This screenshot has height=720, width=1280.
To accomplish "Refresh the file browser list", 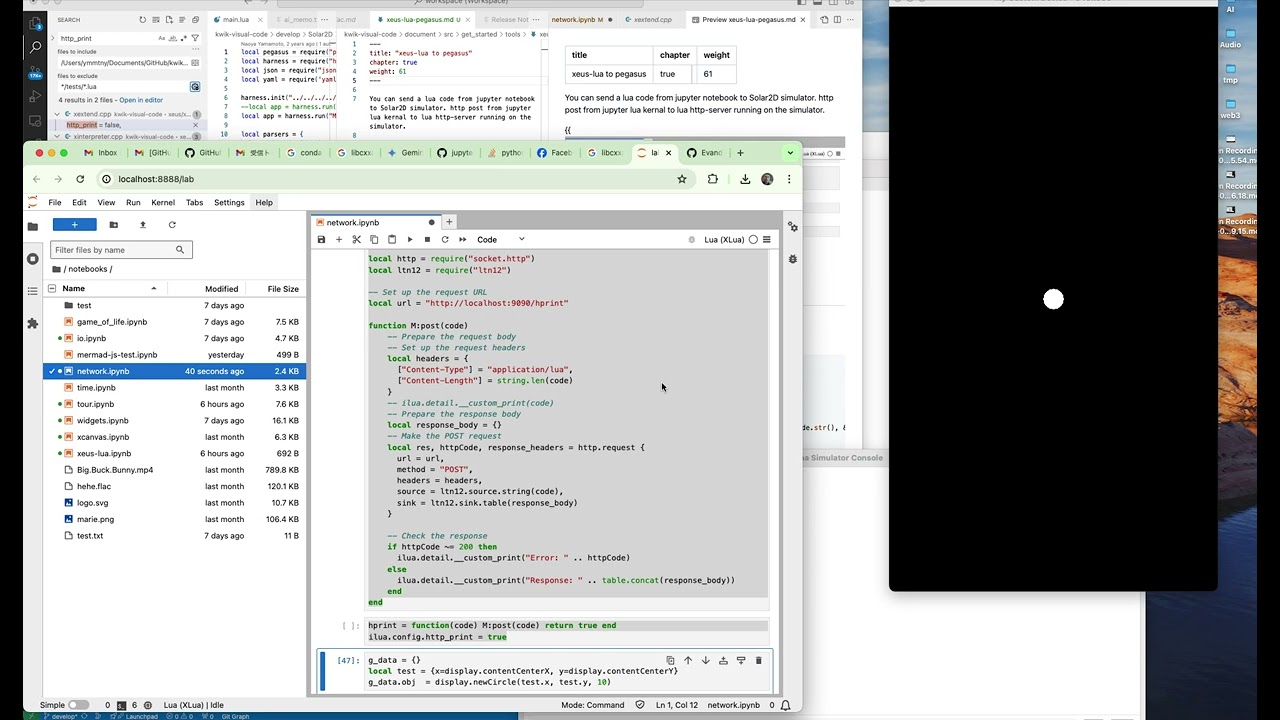I will point(172,225).
